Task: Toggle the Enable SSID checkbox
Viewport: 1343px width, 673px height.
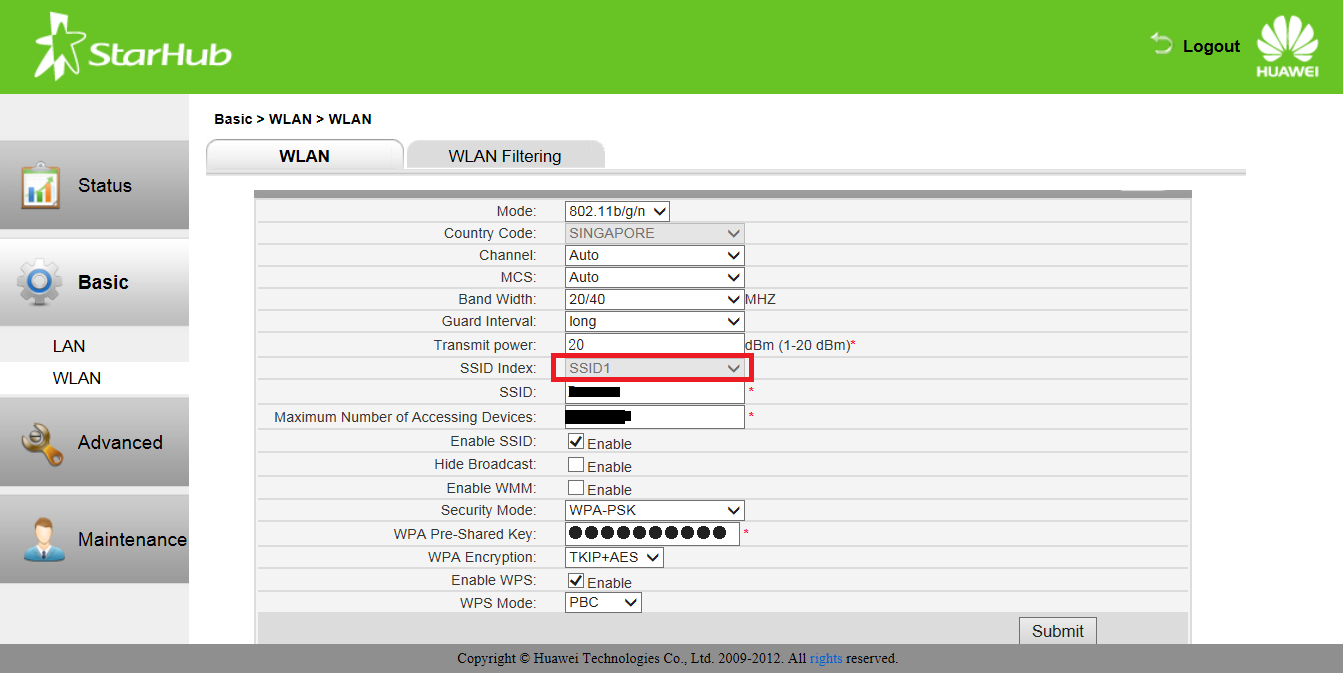Action: [x=576, y=441]
